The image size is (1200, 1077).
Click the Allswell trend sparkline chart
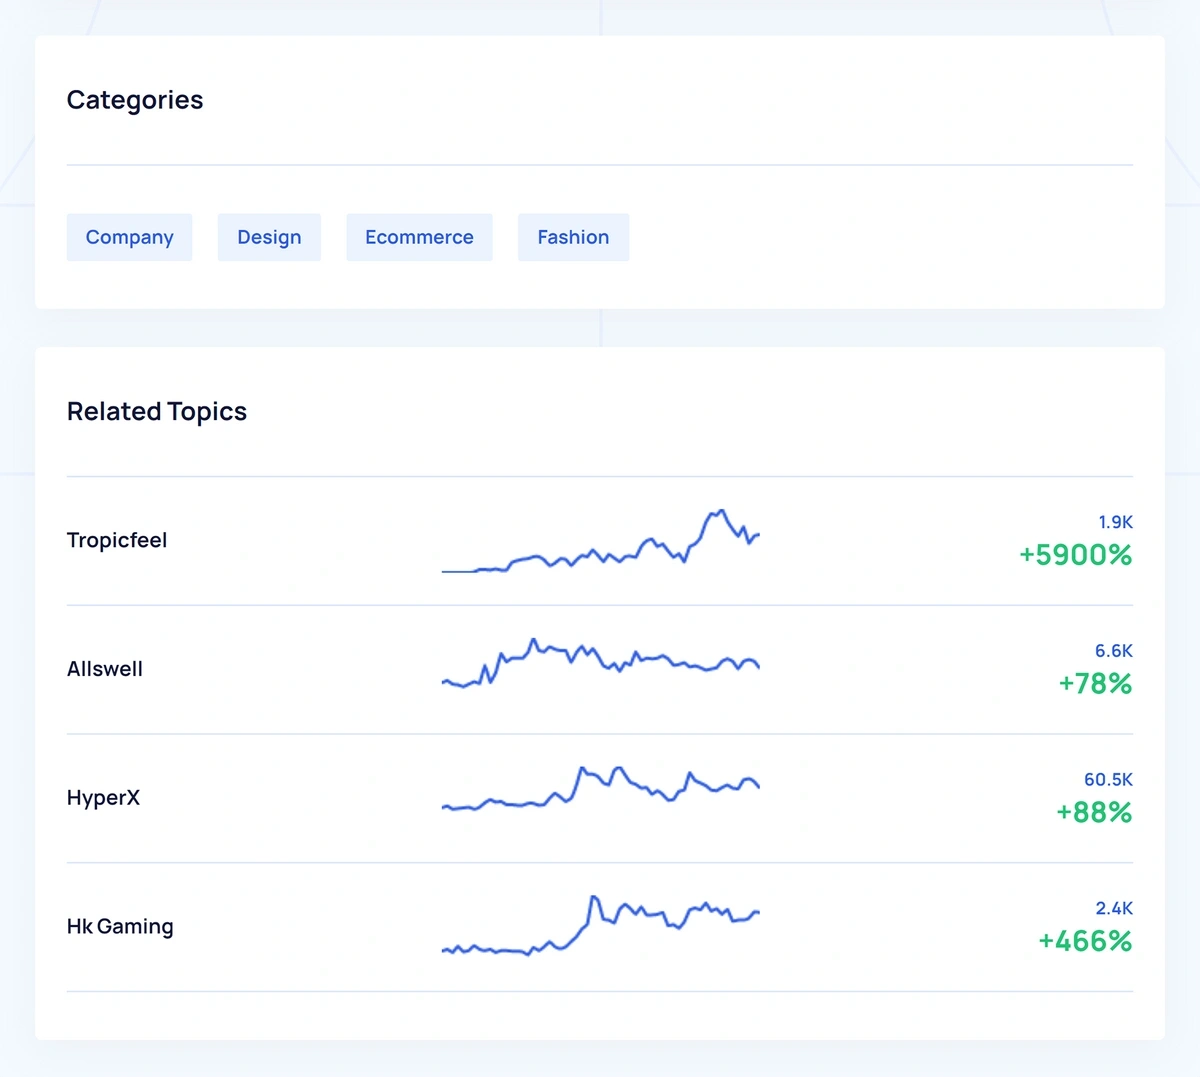(x=600, y=665)
